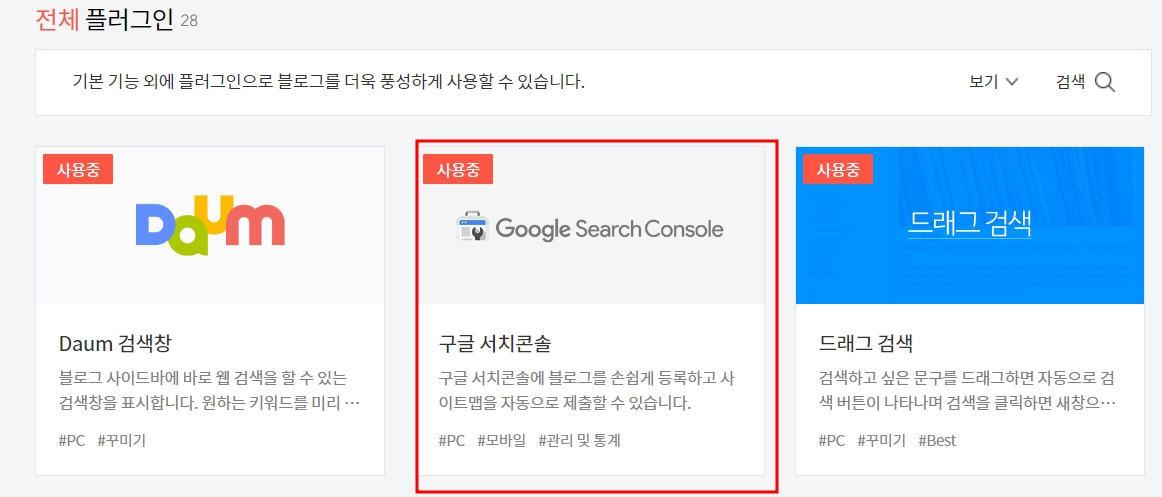Click the 검색 label text
Viewport: 1162px width, 497px height.
pyautogui.click(x=1071, y=82)
